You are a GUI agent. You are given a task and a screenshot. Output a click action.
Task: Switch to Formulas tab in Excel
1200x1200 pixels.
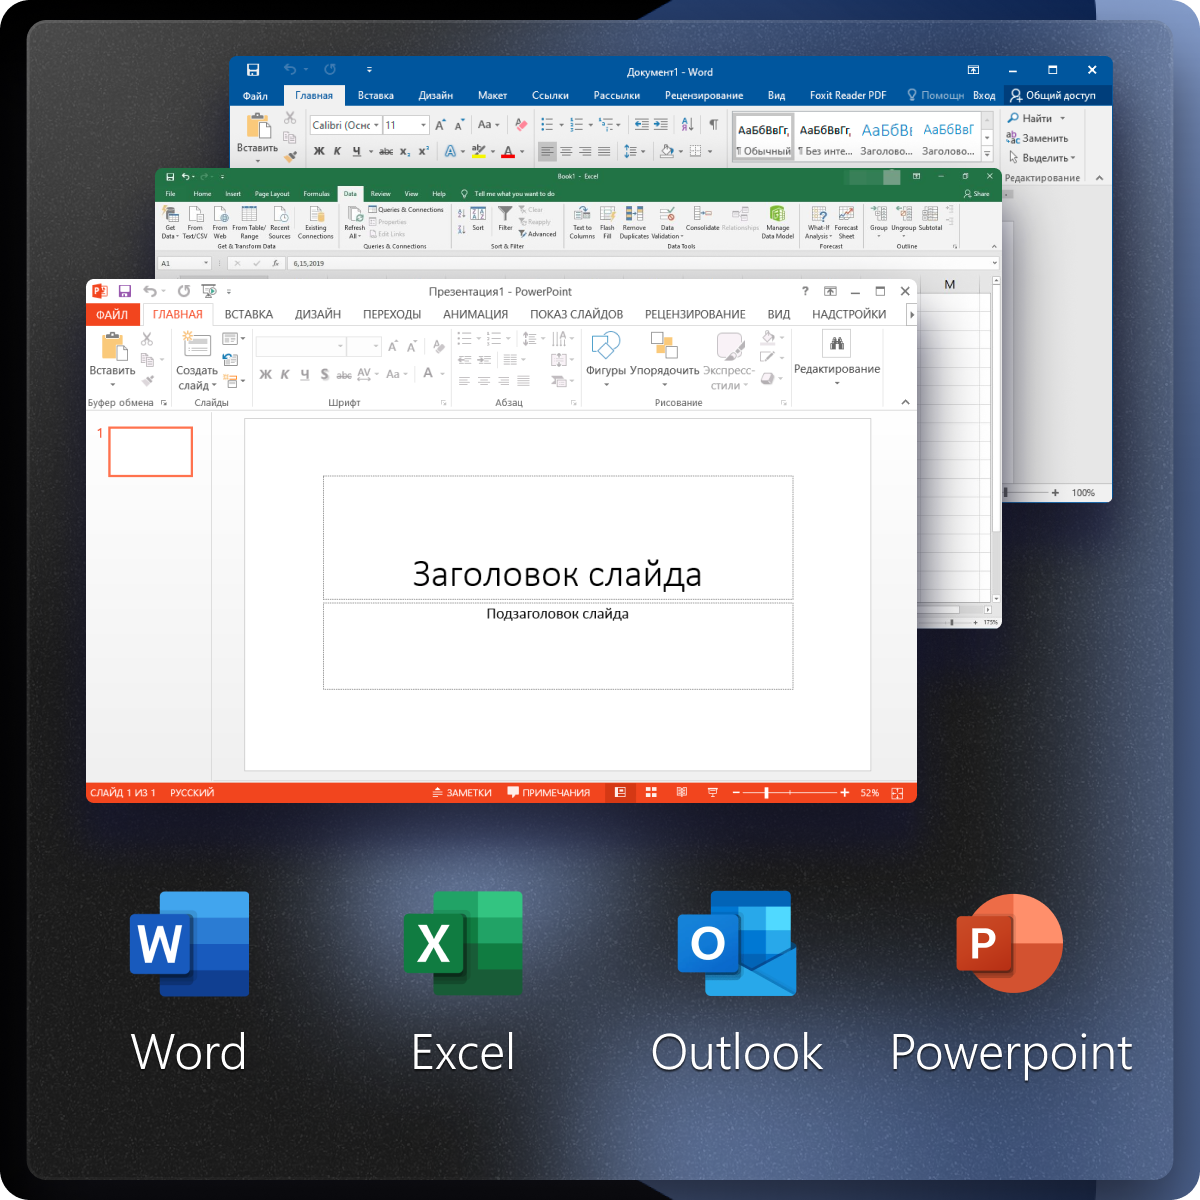pos(316,194)
